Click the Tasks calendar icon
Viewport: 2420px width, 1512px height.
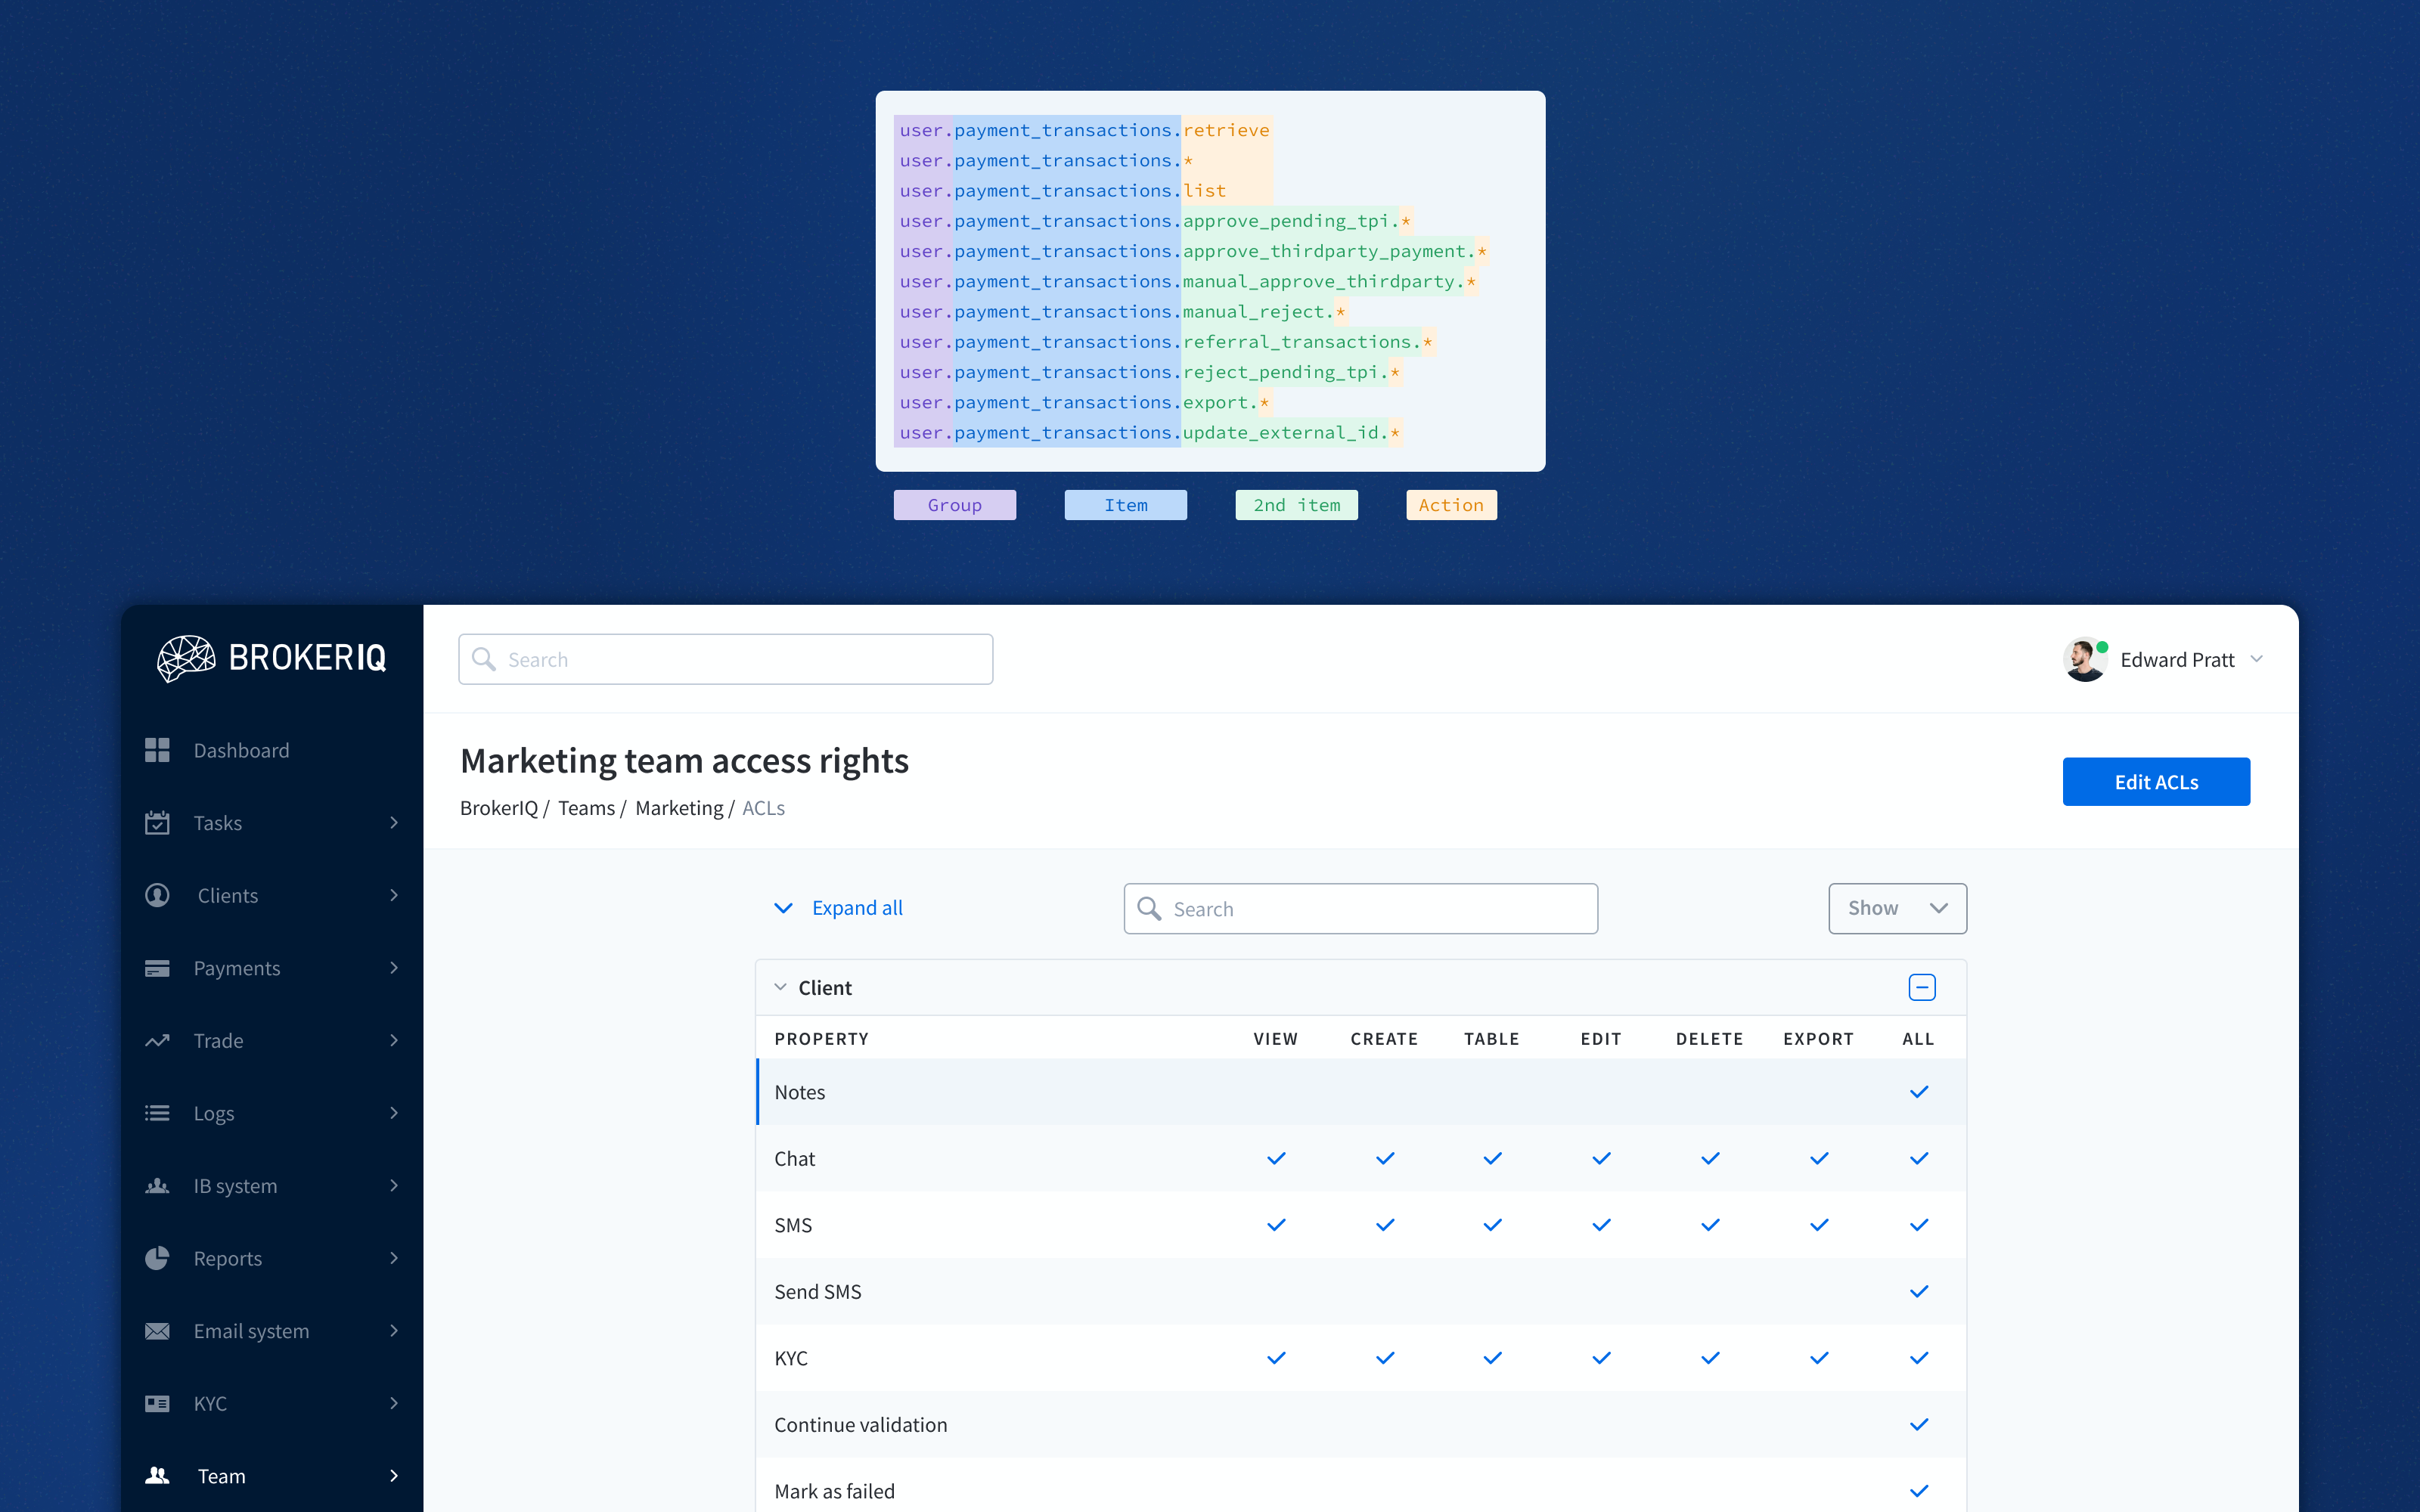157,822
